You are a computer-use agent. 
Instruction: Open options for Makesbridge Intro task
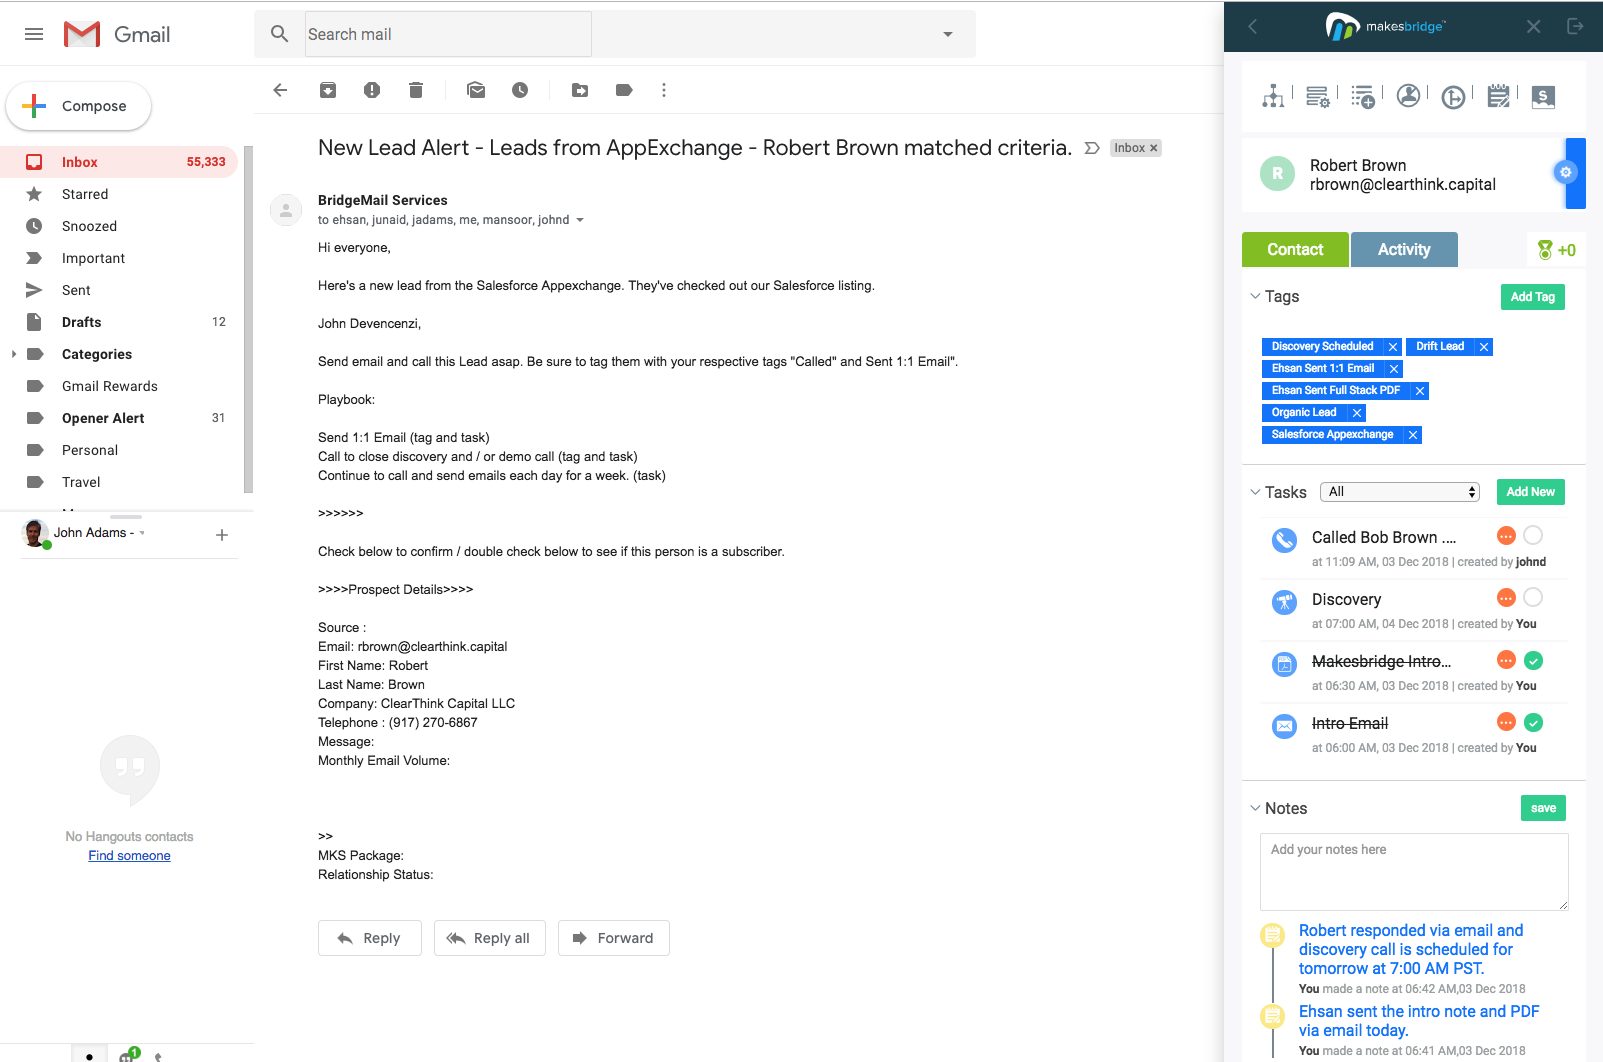(1506, 660)
